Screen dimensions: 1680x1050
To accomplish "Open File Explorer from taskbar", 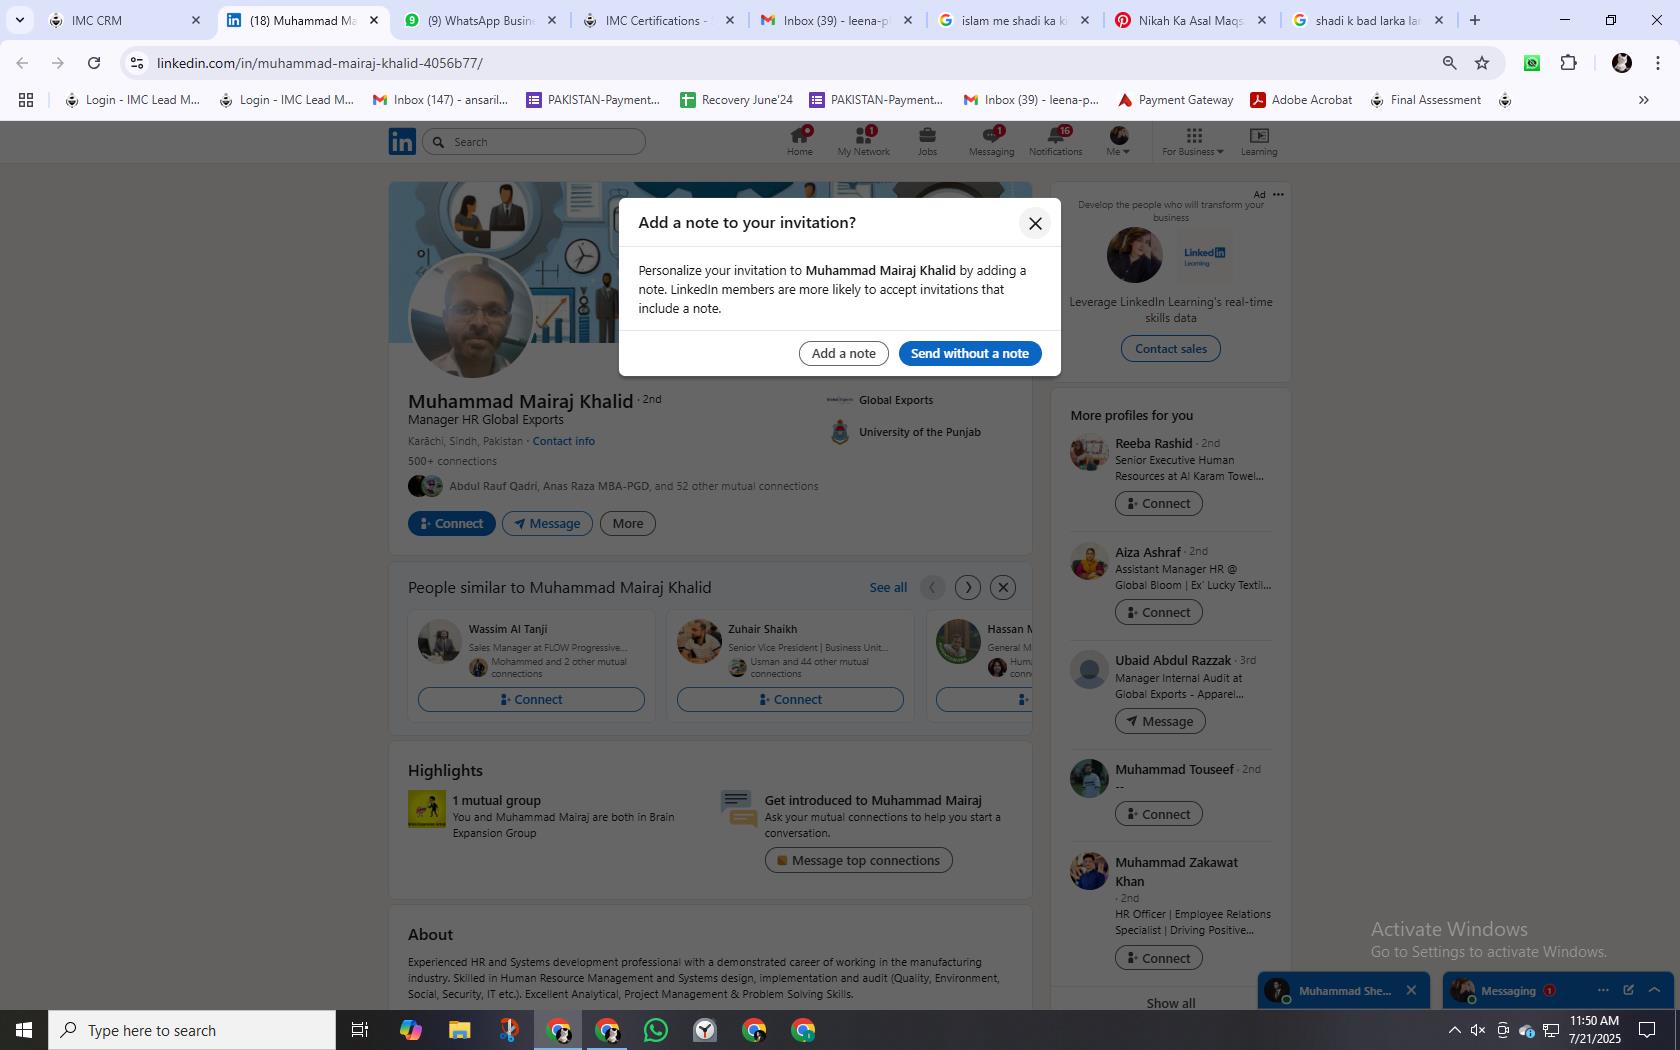I will tap(459, 1030).
